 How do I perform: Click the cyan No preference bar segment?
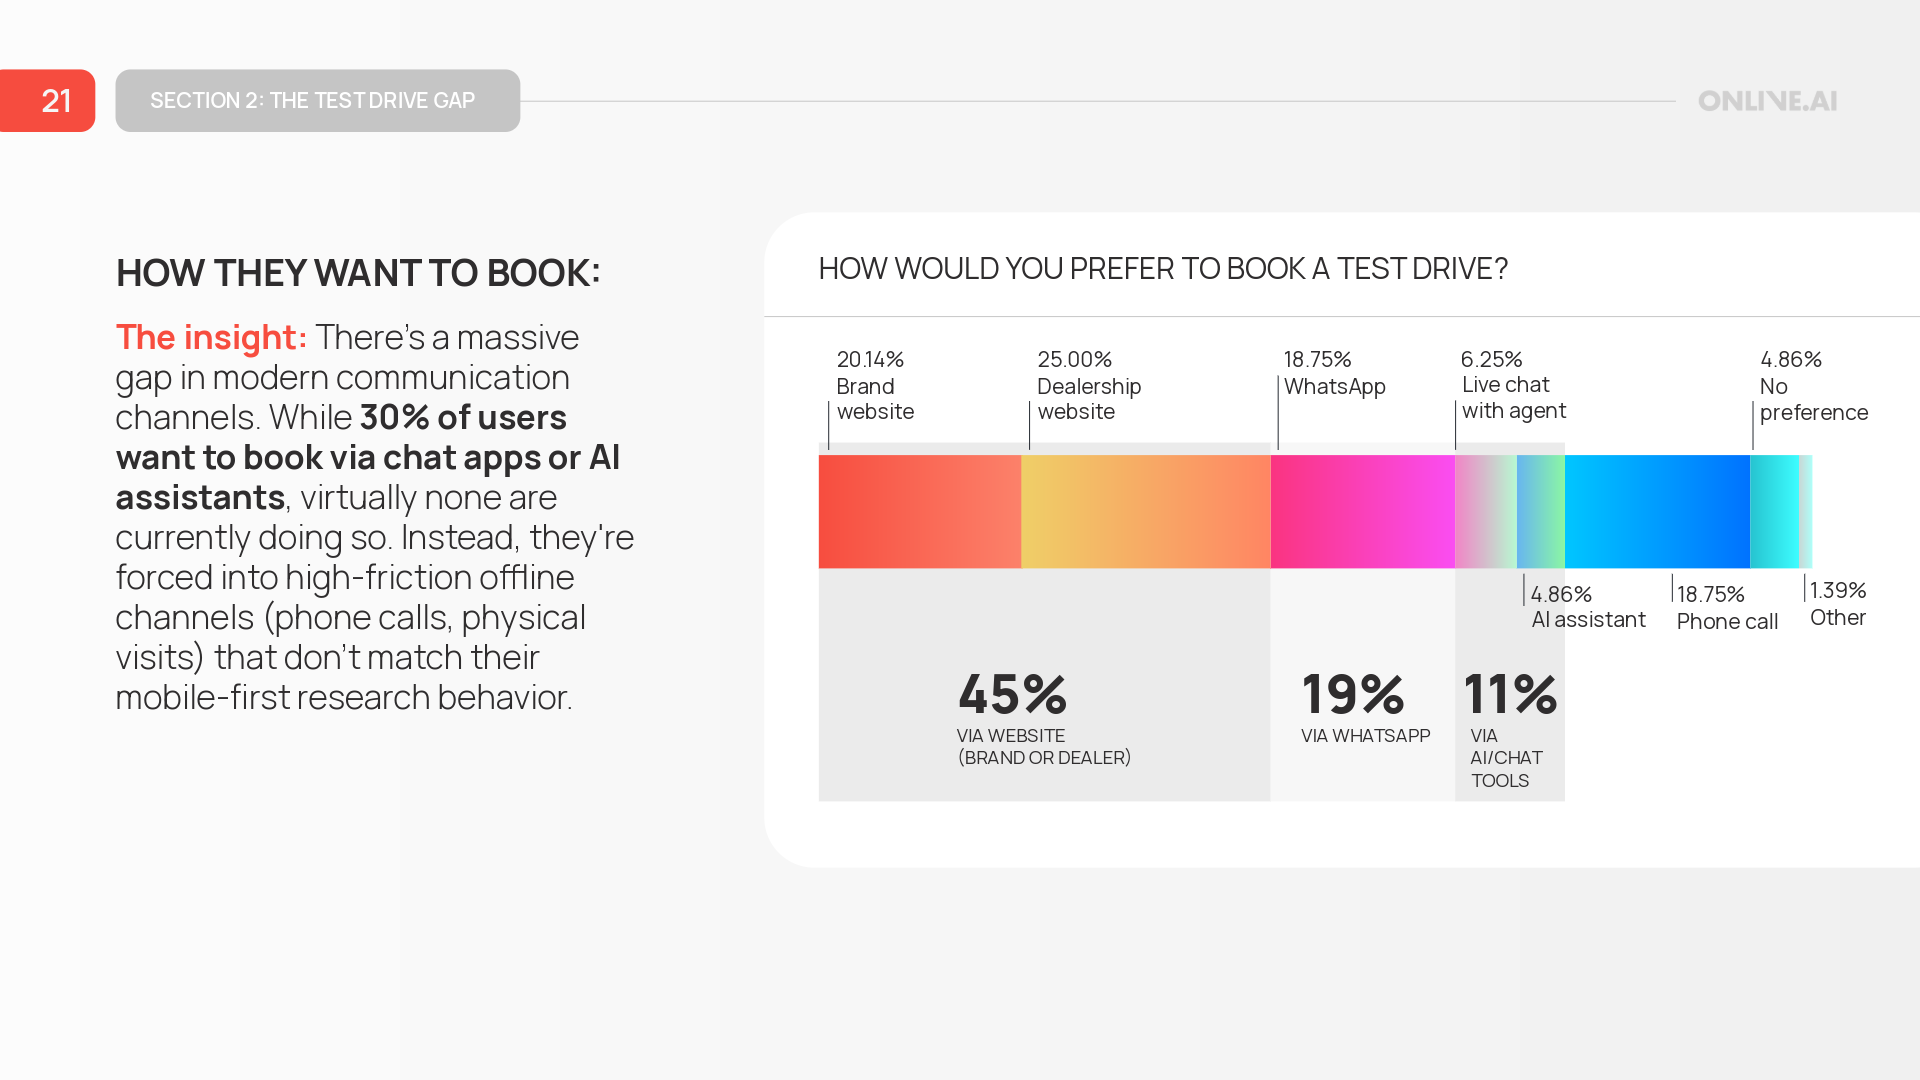[1774, 511]
